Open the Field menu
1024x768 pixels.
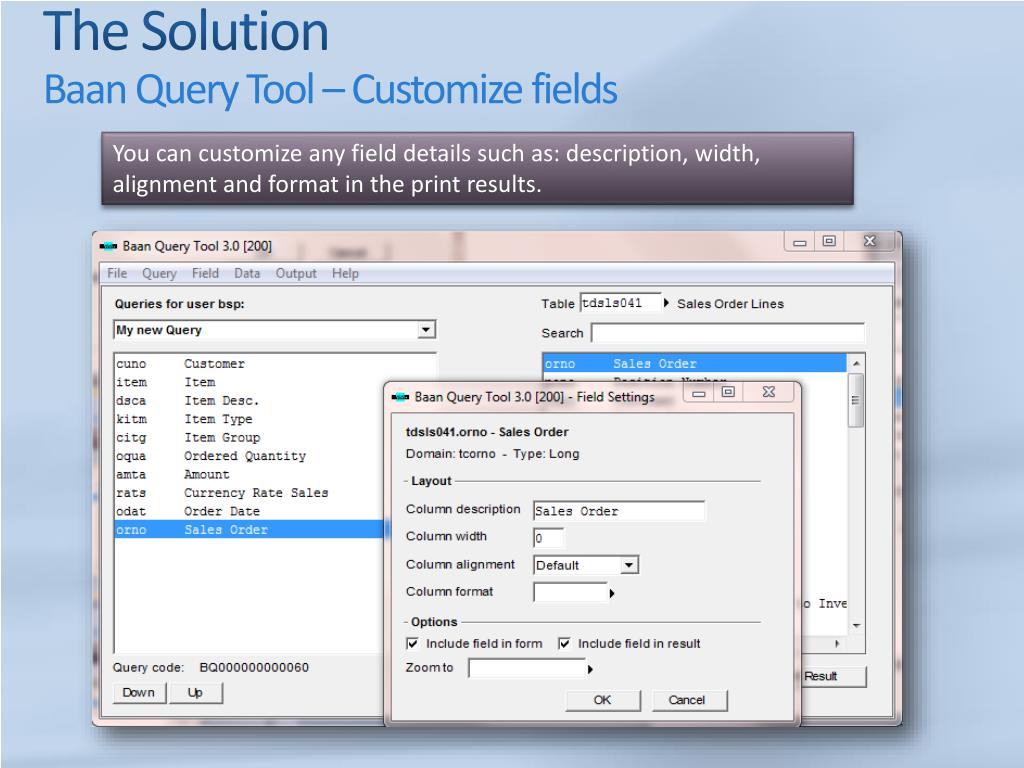[x=205, y=273]
